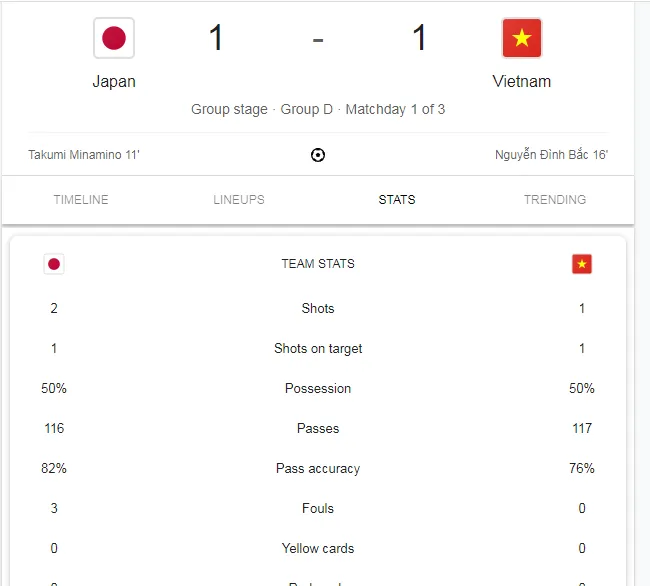Open the Trending tab
Viewport: 650px width, 586px height.
pos(555,200)
